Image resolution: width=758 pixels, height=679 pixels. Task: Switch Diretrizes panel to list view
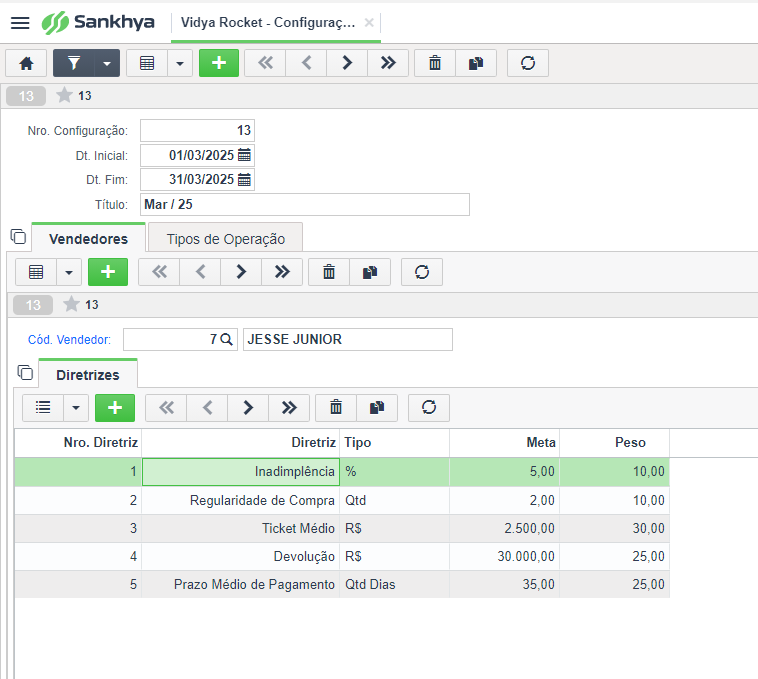coord(43,408)
